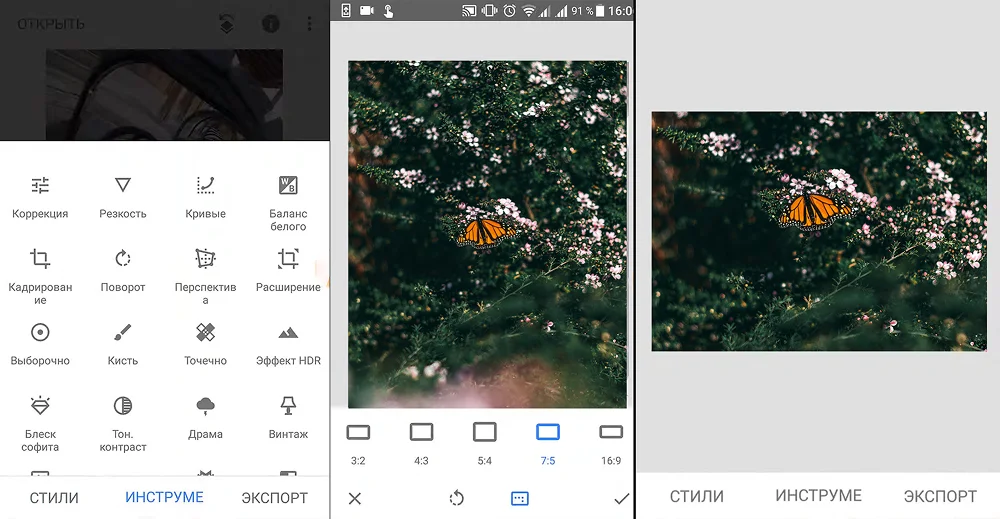Image resolution: width=1000 pixels, height=519 pixels.
Task: Open the Перспектива tool
Action: coord(205,277)
